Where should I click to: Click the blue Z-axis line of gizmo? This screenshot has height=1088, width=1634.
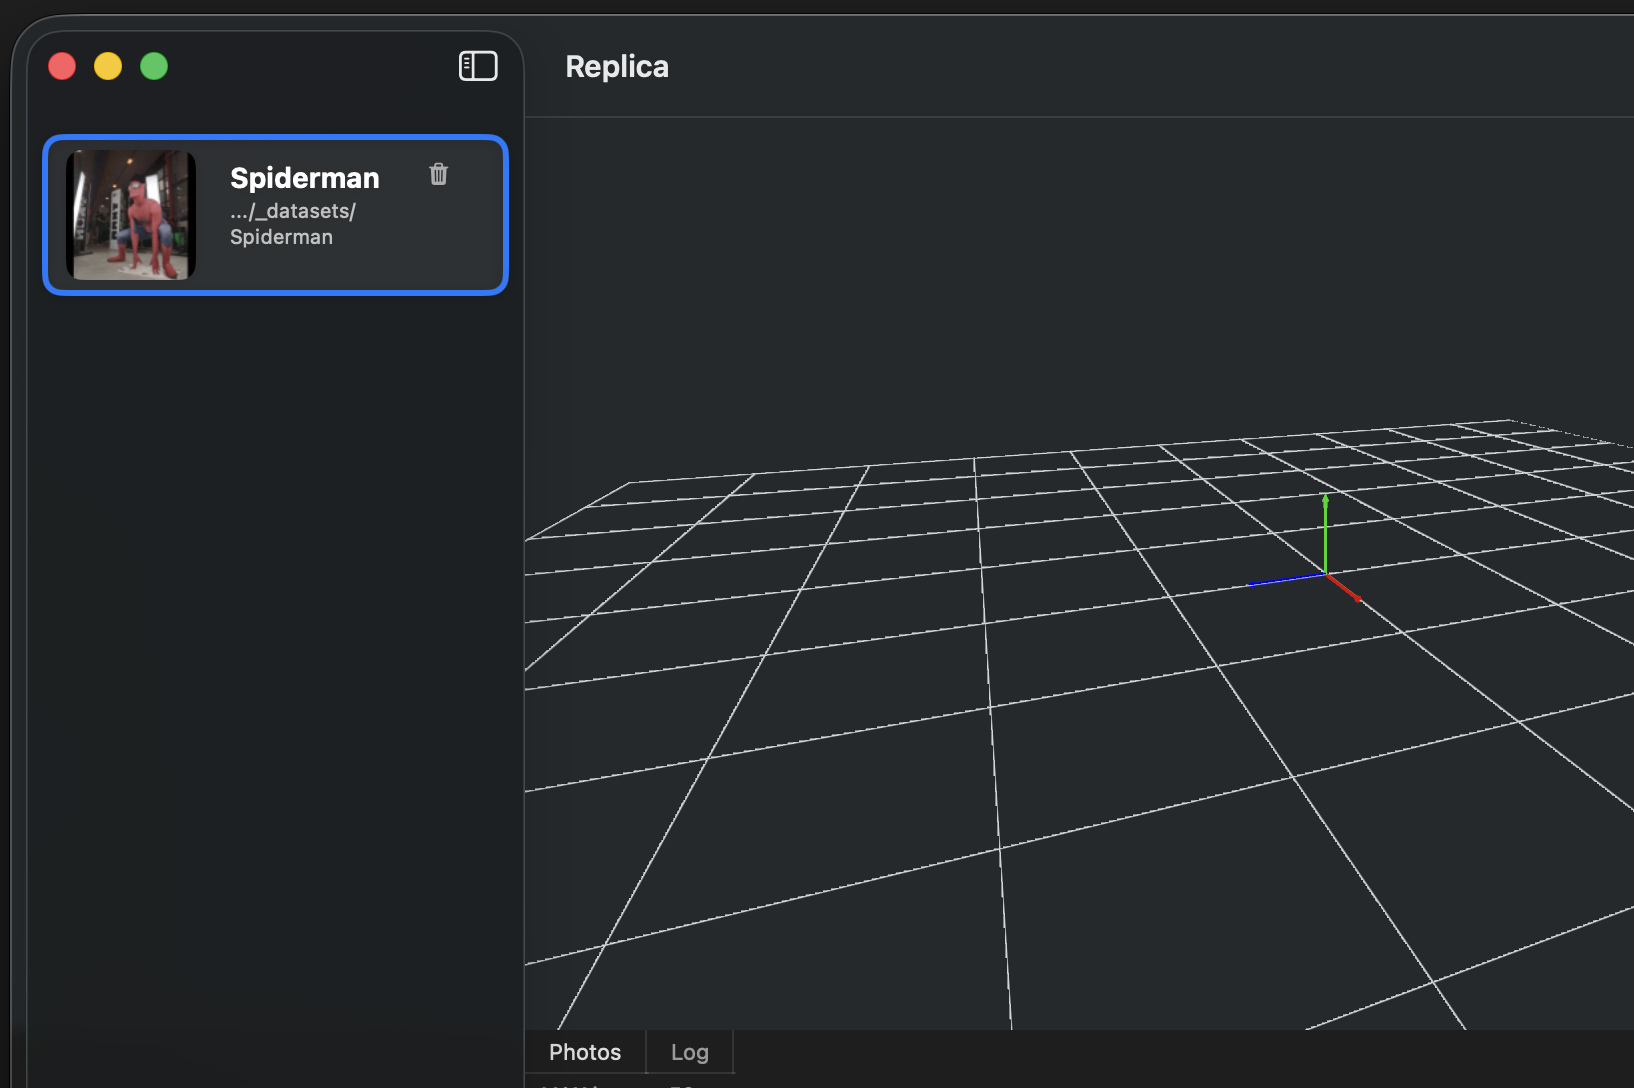(1285, 580)
